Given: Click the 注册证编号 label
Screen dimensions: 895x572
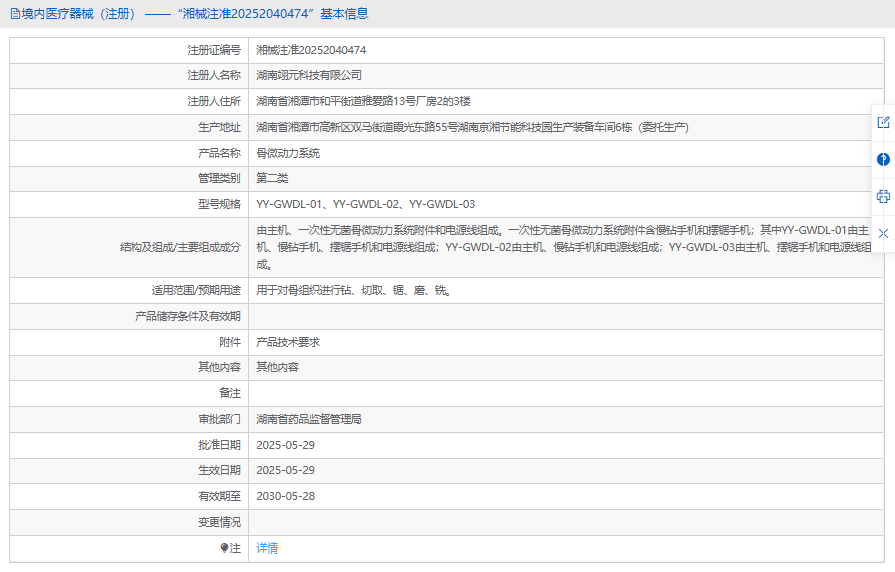Looking at the screenshot, I should [x=214, y=50].
